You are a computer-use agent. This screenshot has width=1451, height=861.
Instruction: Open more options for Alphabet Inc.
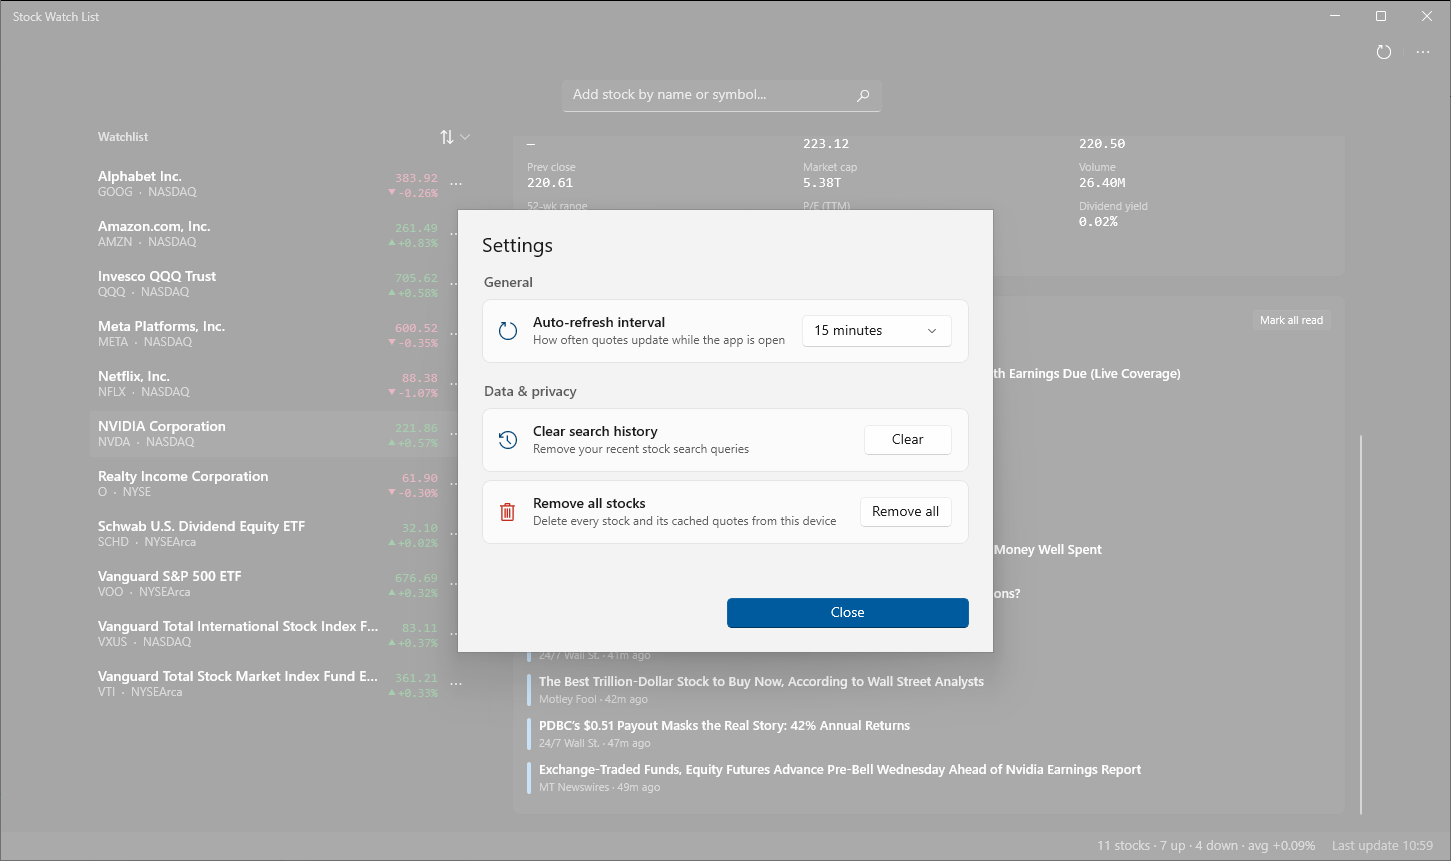pos(456,184)
